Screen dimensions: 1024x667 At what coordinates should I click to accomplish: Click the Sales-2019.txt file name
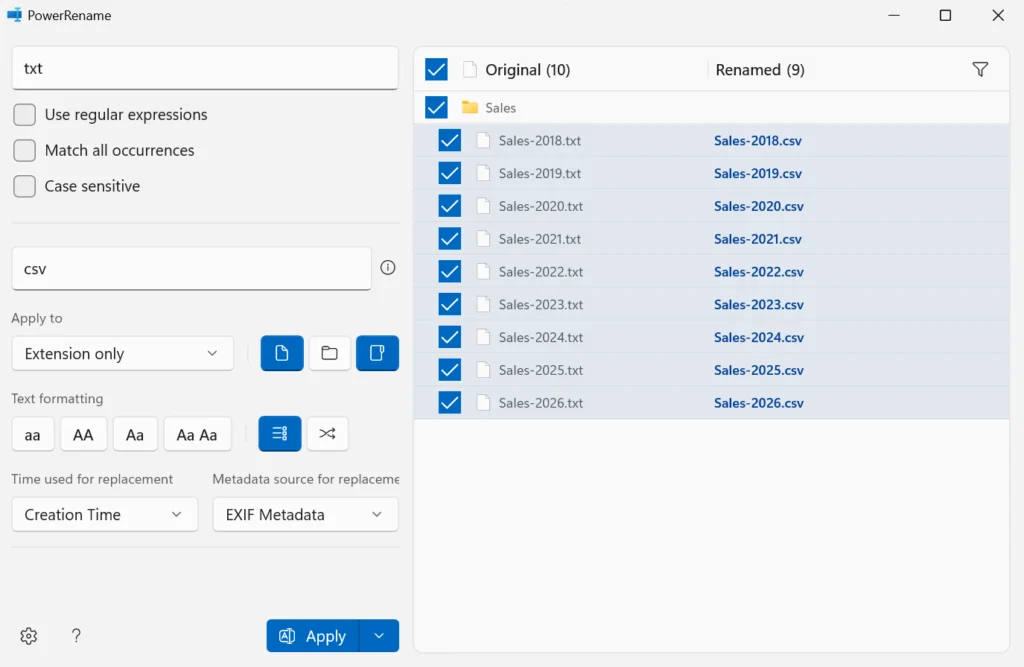[x=540, y=173]
